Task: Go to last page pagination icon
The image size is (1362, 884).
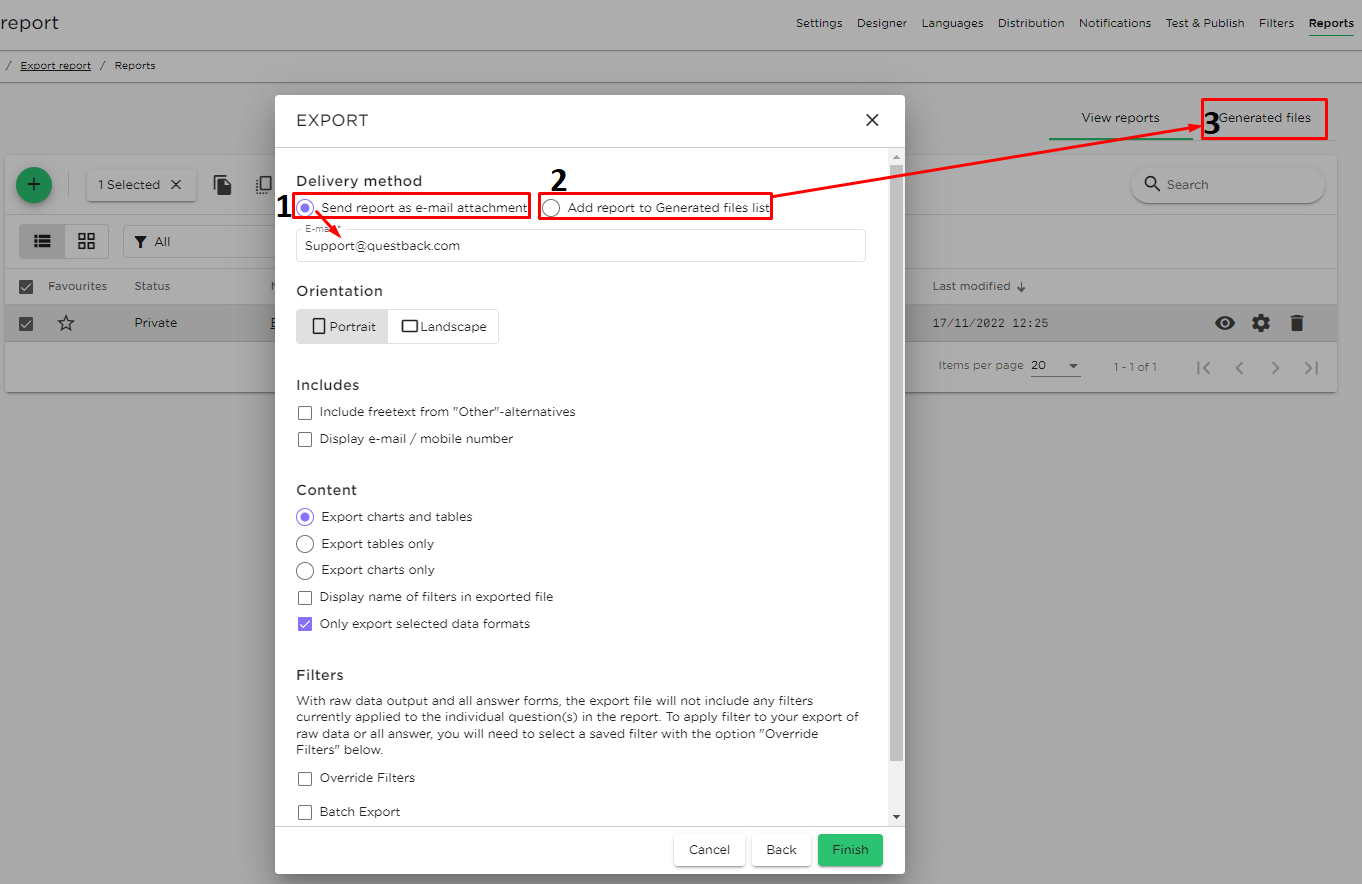Action: point(1311,367)
